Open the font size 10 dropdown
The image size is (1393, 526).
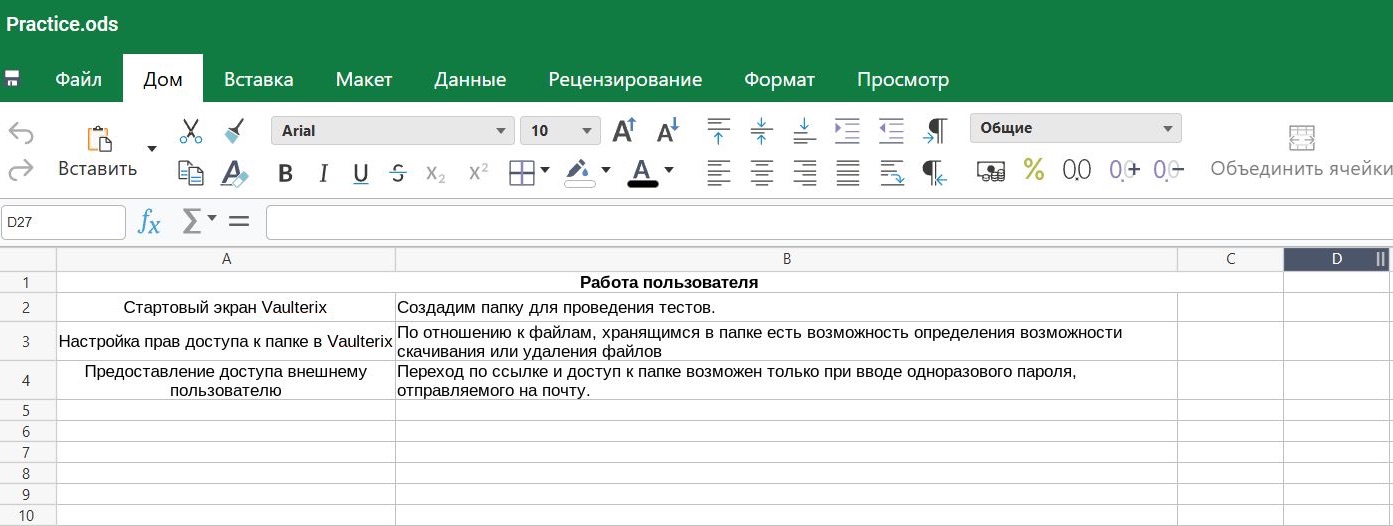[560, 130]
